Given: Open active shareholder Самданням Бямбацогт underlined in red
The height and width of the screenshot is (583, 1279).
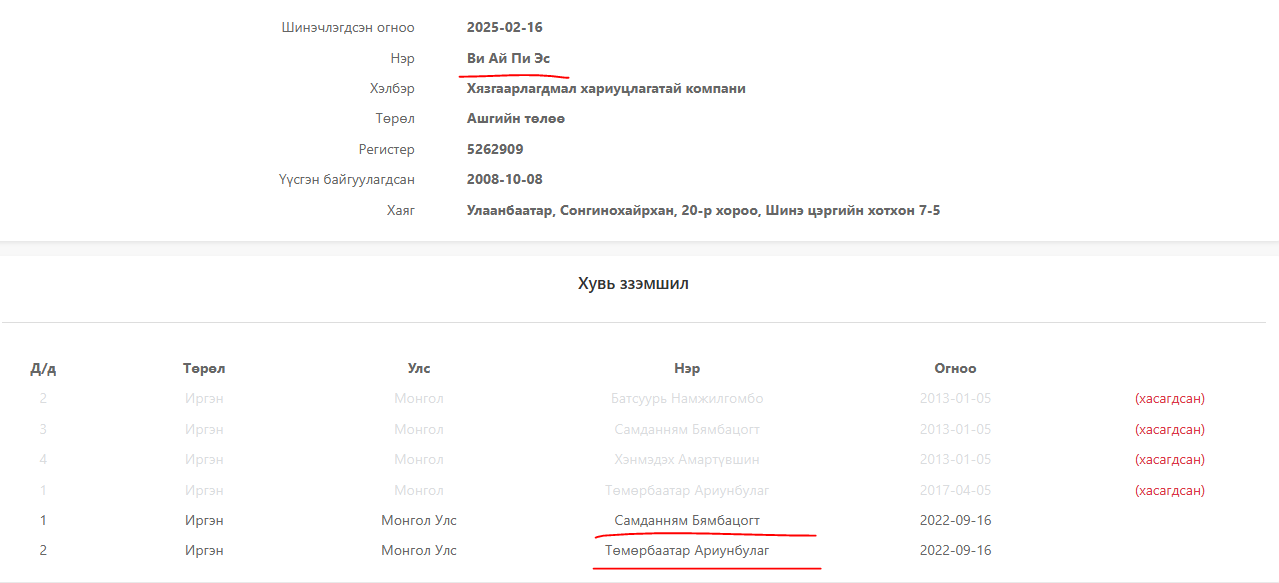Looking at the screenshot, I should point(687,520).
